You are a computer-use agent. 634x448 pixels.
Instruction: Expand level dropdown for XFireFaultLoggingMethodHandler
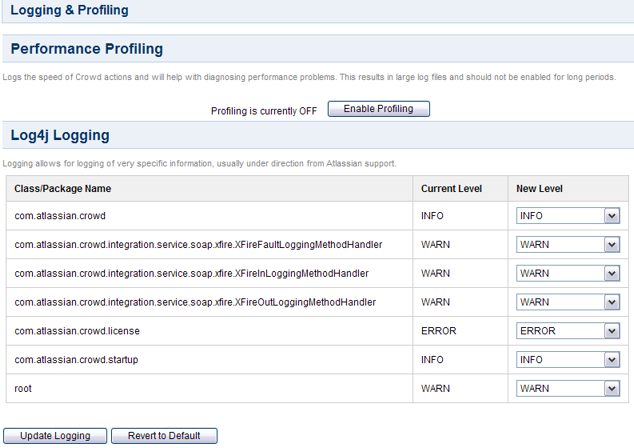568,245
